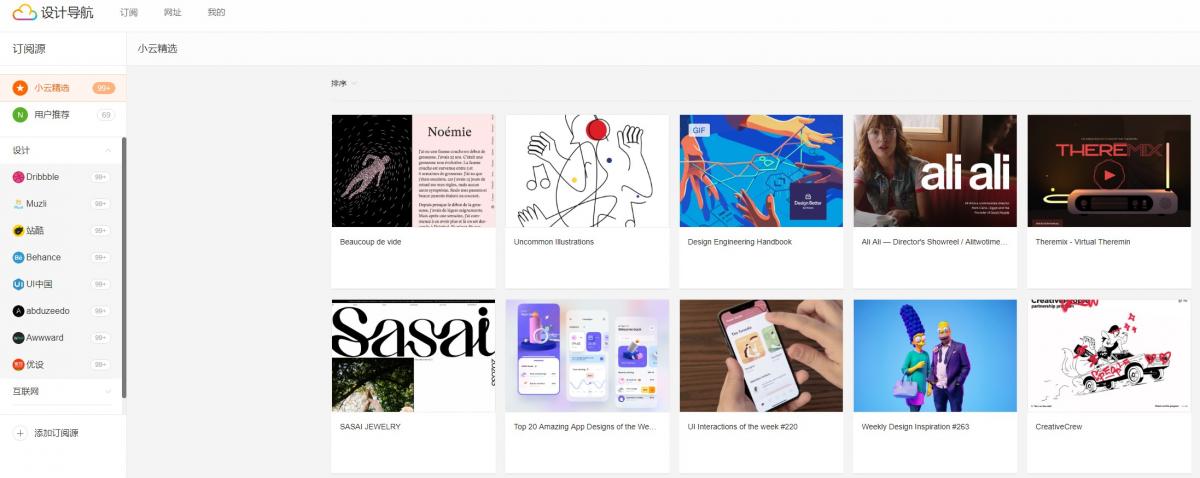Select the Awwward source icon
Screen dimensions: 1200x478
tap(18, 339)
